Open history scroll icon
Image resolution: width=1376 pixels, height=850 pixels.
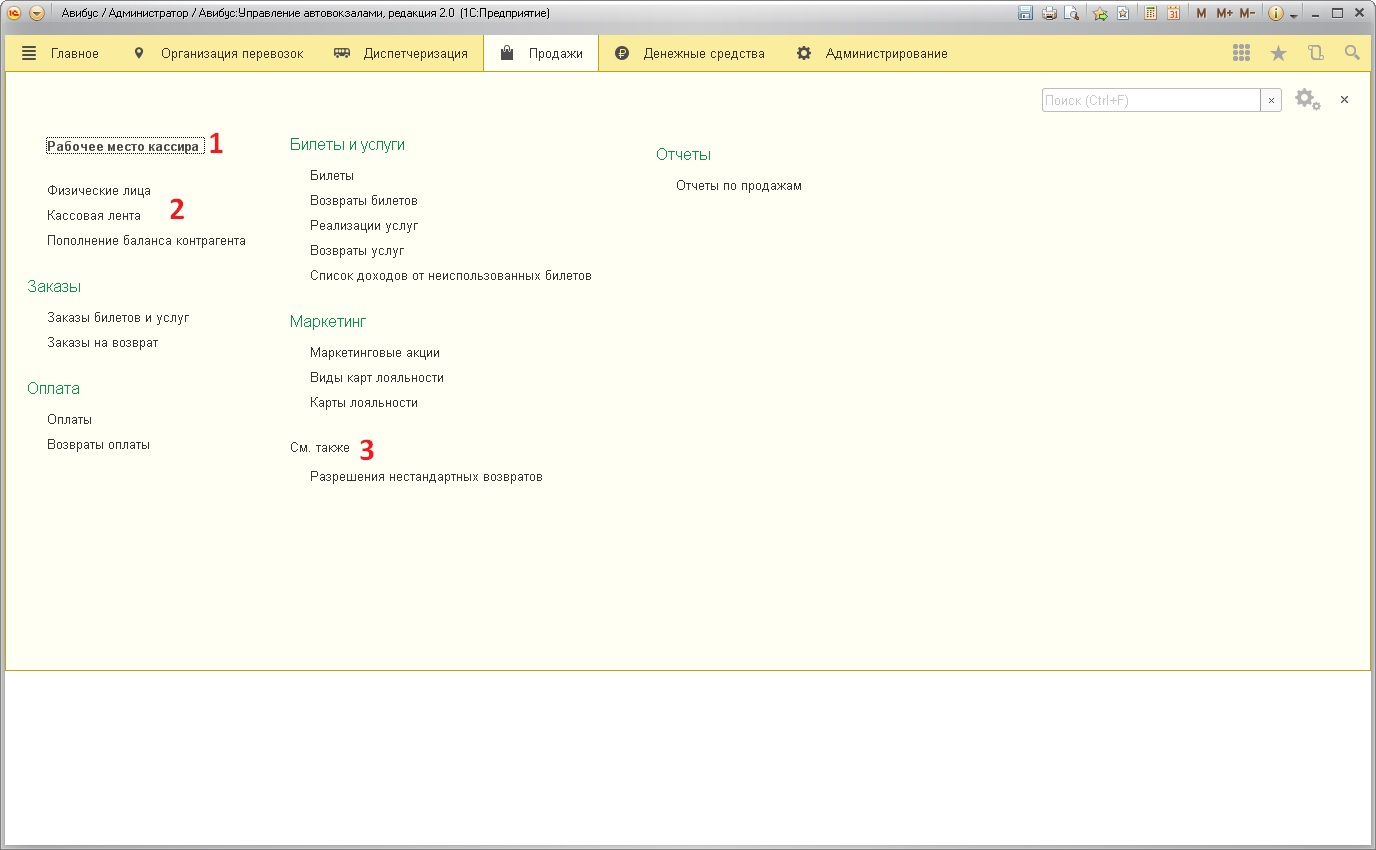(1315, 54)
